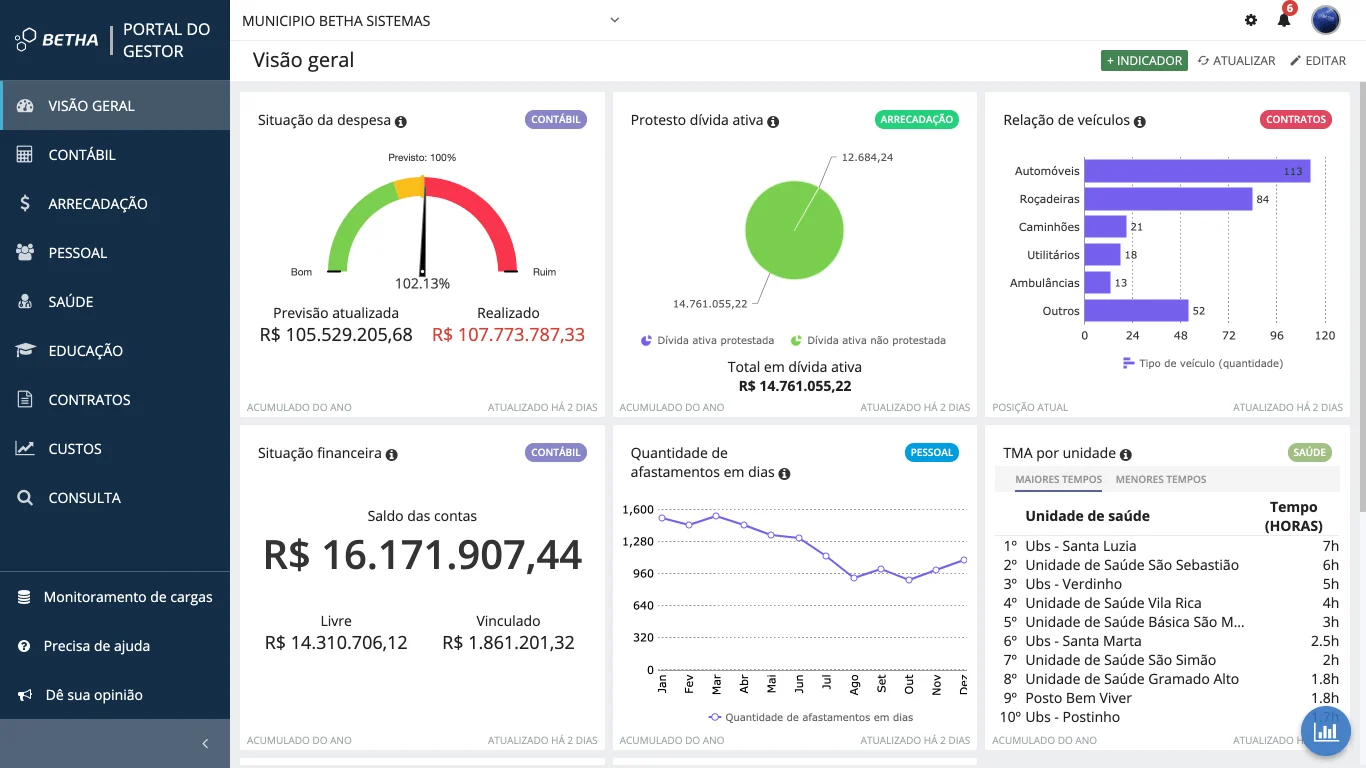Open Contábil section in sidebar
Image resolution: width=1366 pixels, height=768 pixels.
pyautogui.click(x=115, y=154)
